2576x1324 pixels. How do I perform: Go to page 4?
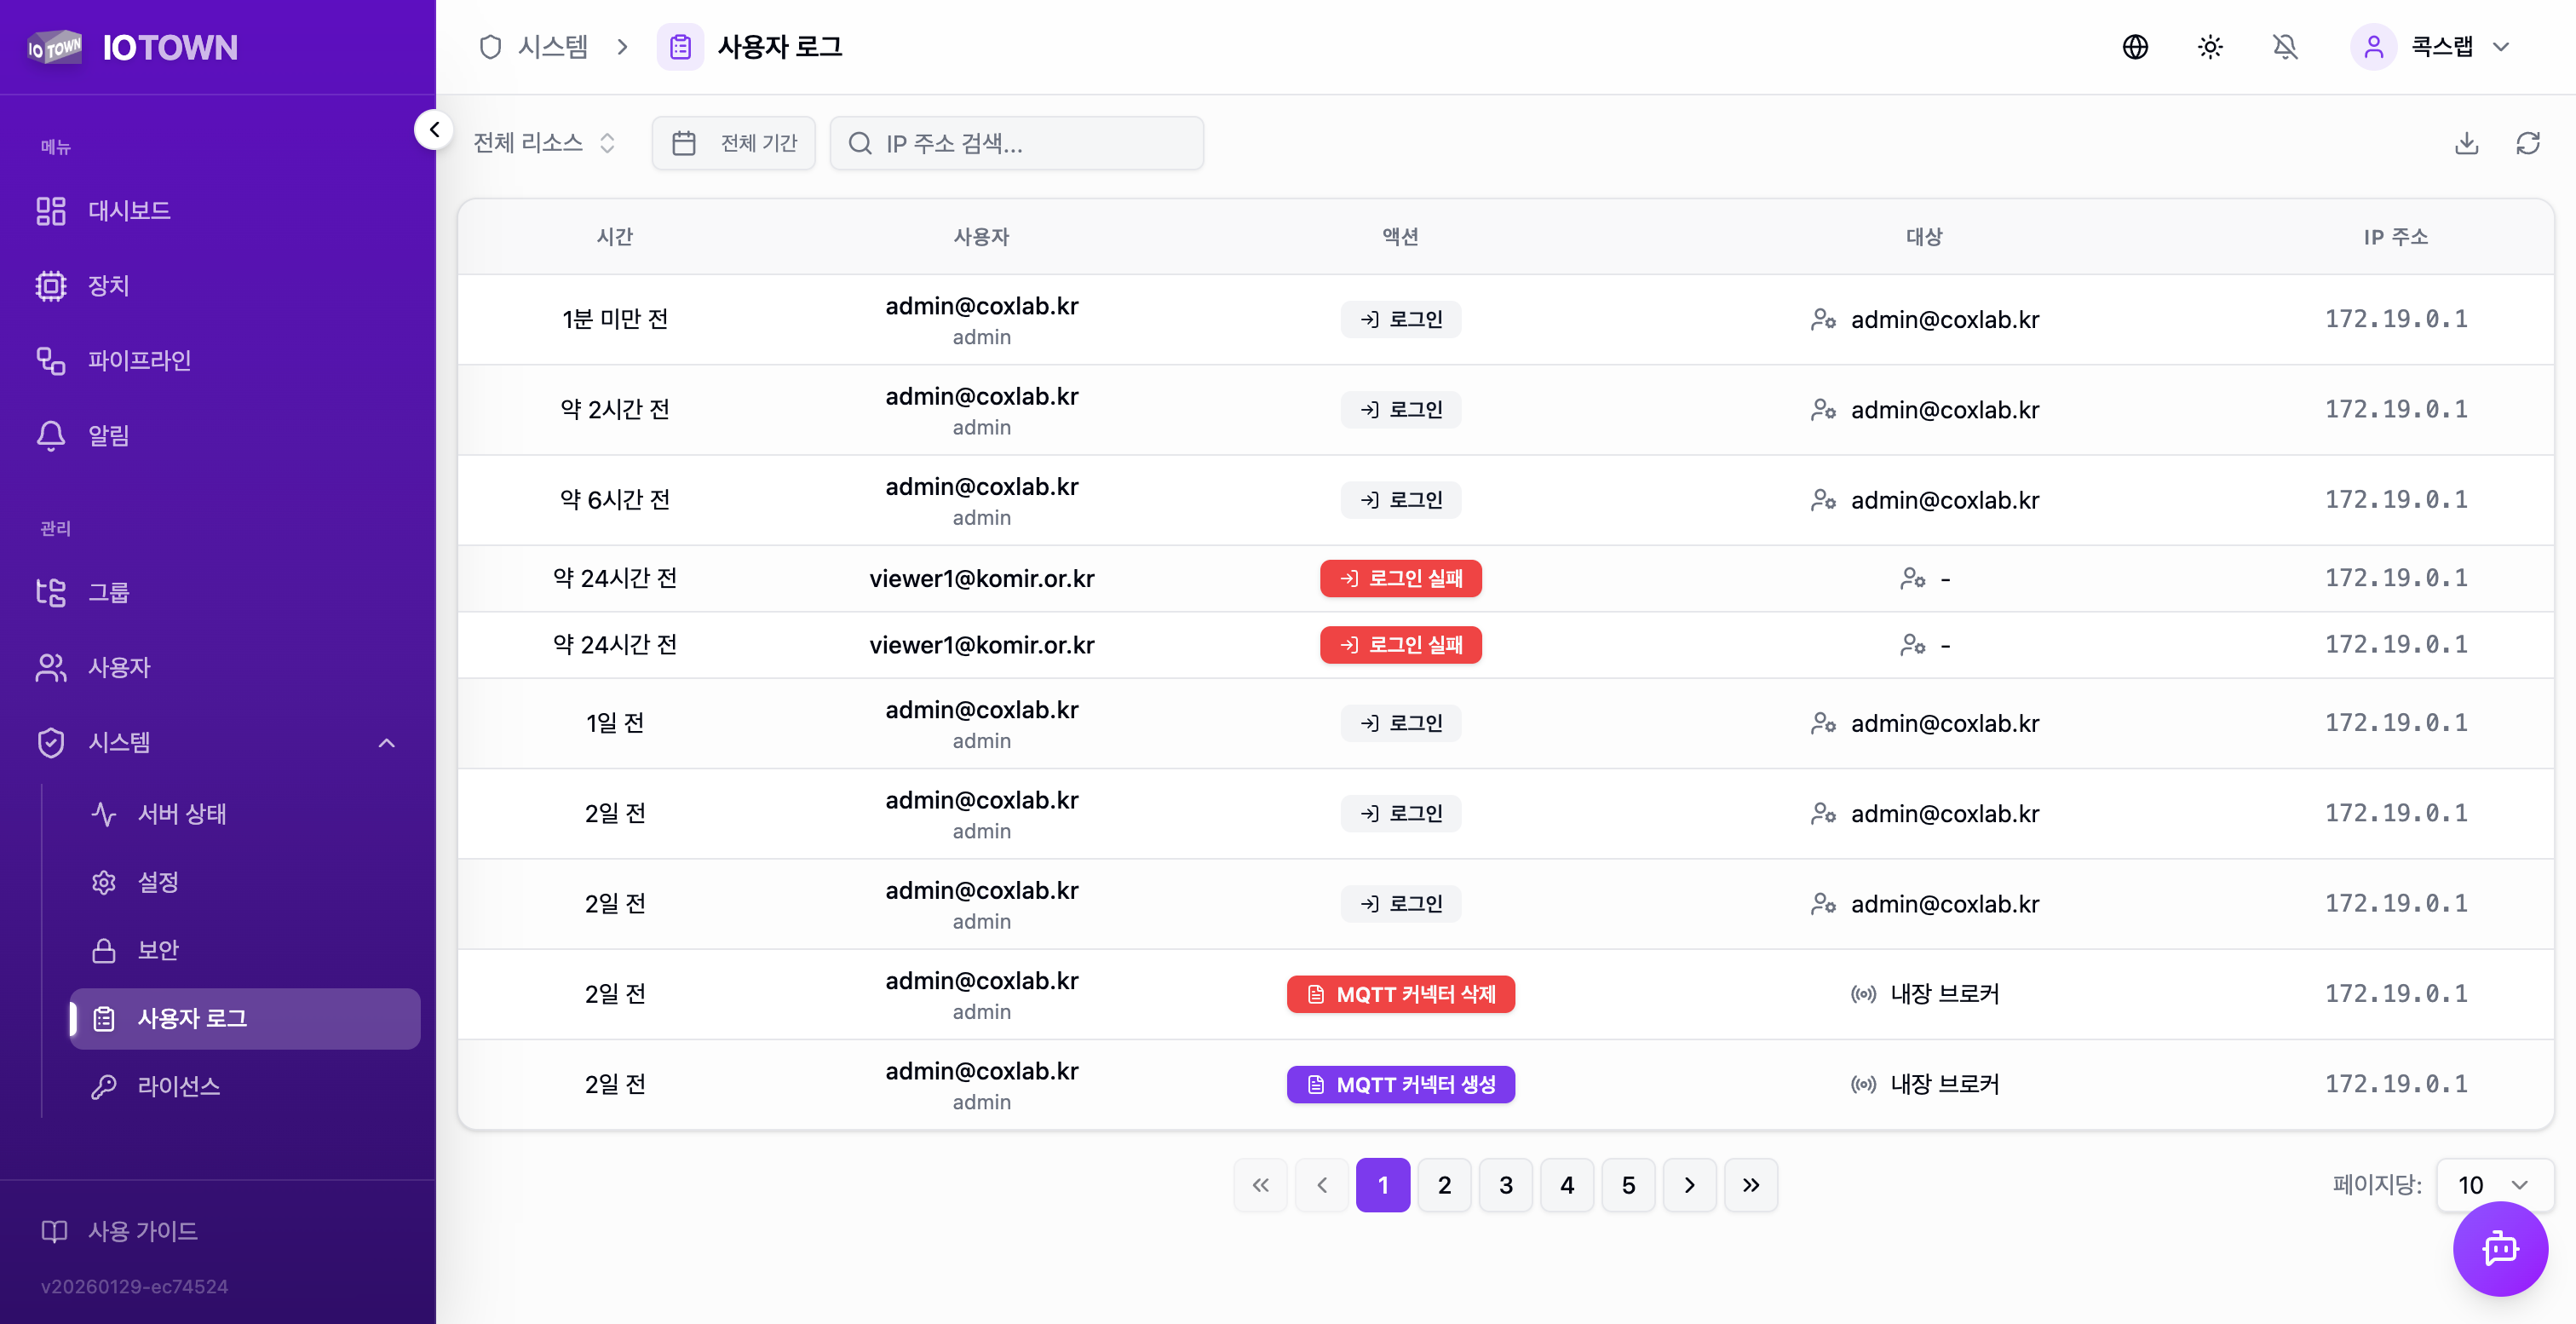[1567, 1185]
